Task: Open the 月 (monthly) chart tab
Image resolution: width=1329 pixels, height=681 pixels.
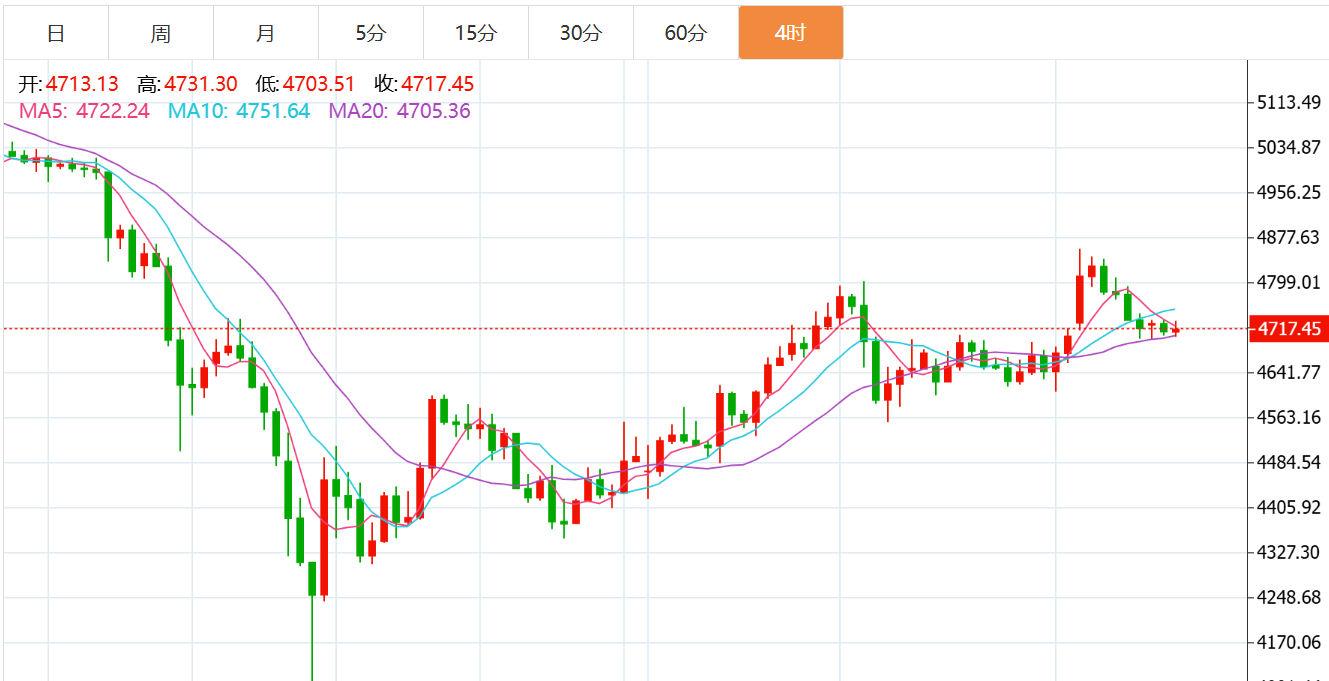Action: [266, 33]
